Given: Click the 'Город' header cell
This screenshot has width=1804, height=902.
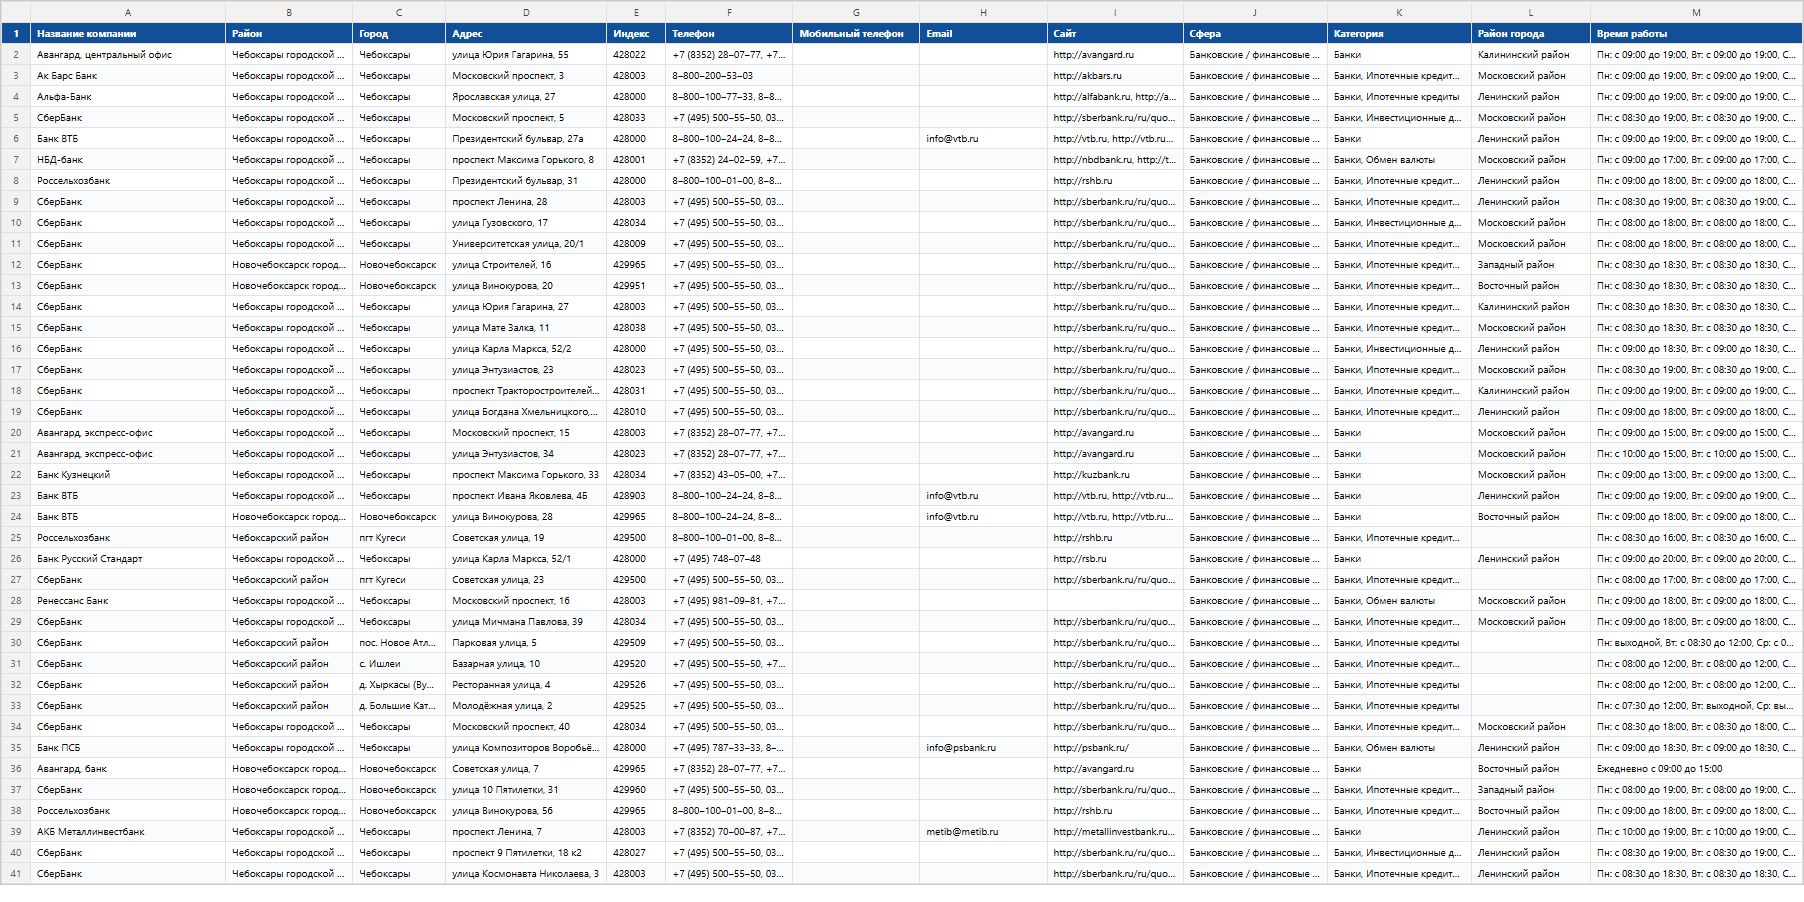Looking at the screenshot, I should coord(399,34).
